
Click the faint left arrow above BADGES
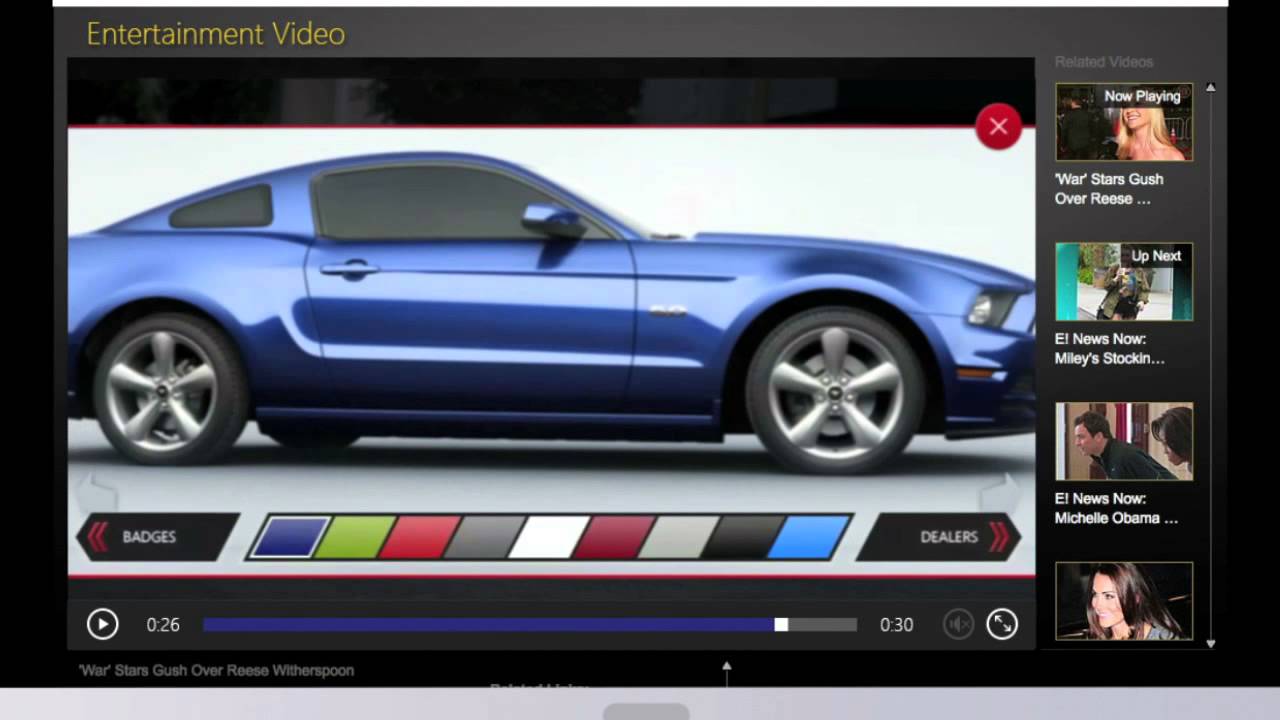(97, 492)
